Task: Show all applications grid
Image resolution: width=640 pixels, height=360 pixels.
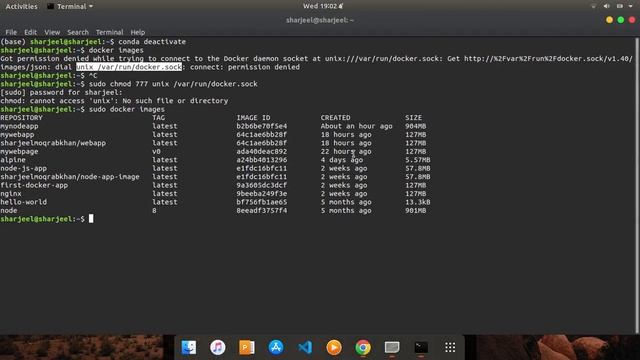Action: pyautogui.click(x=450, y=347)
